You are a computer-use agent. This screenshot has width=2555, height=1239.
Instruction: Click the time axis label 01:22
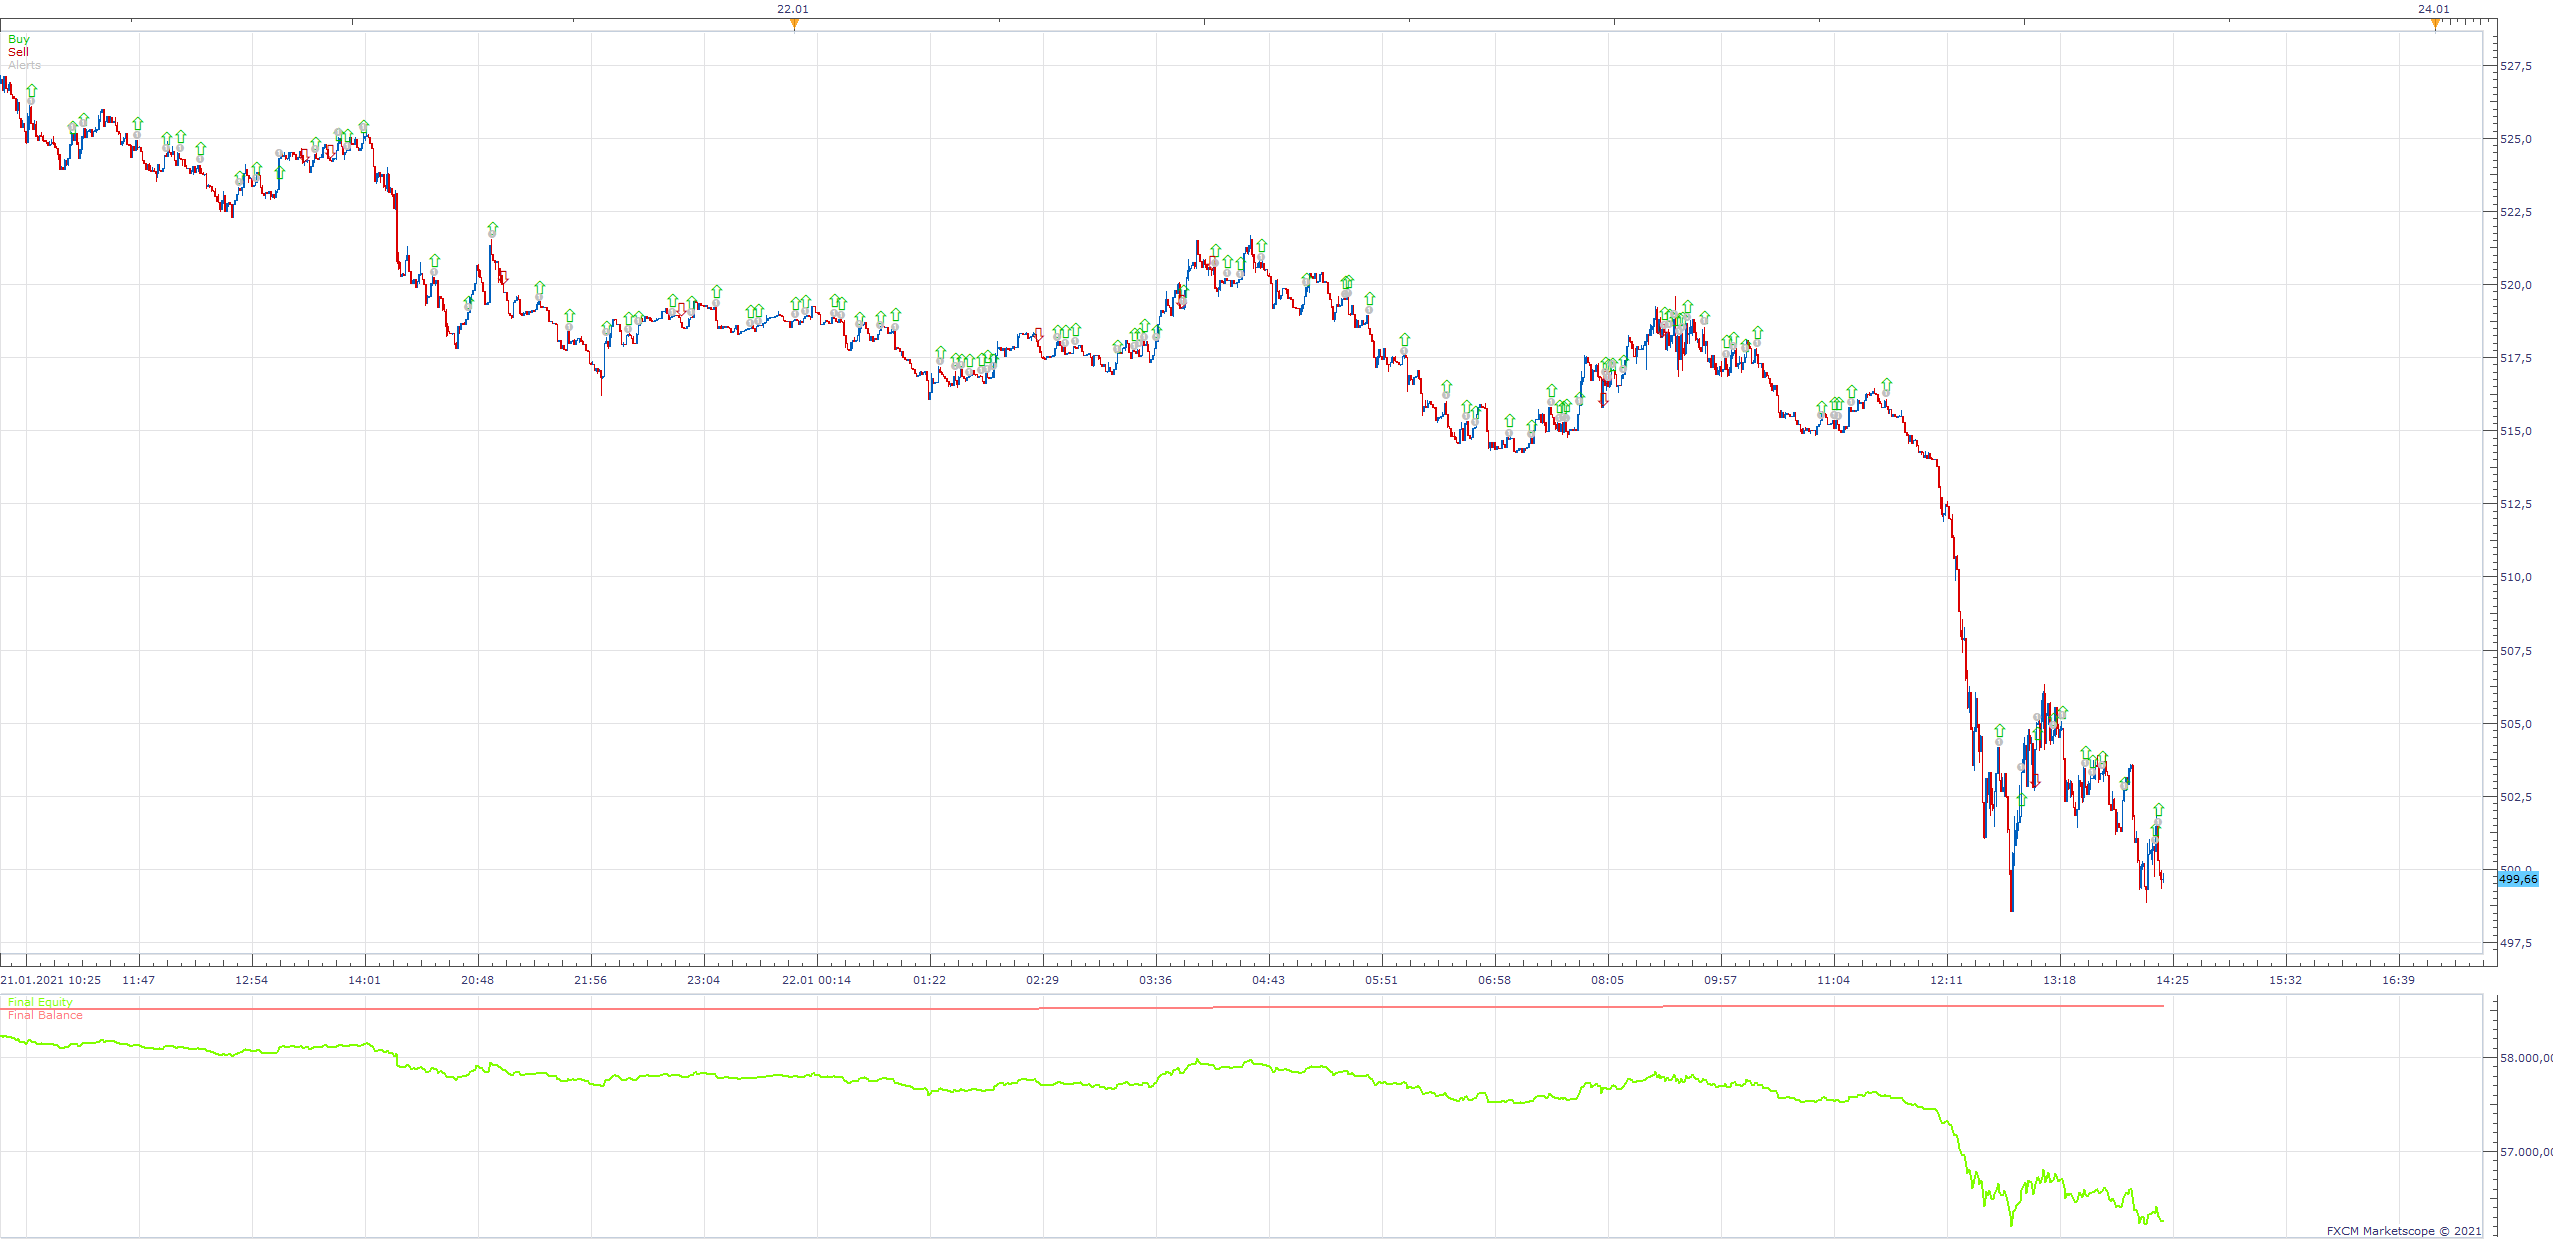click(929, 980)
